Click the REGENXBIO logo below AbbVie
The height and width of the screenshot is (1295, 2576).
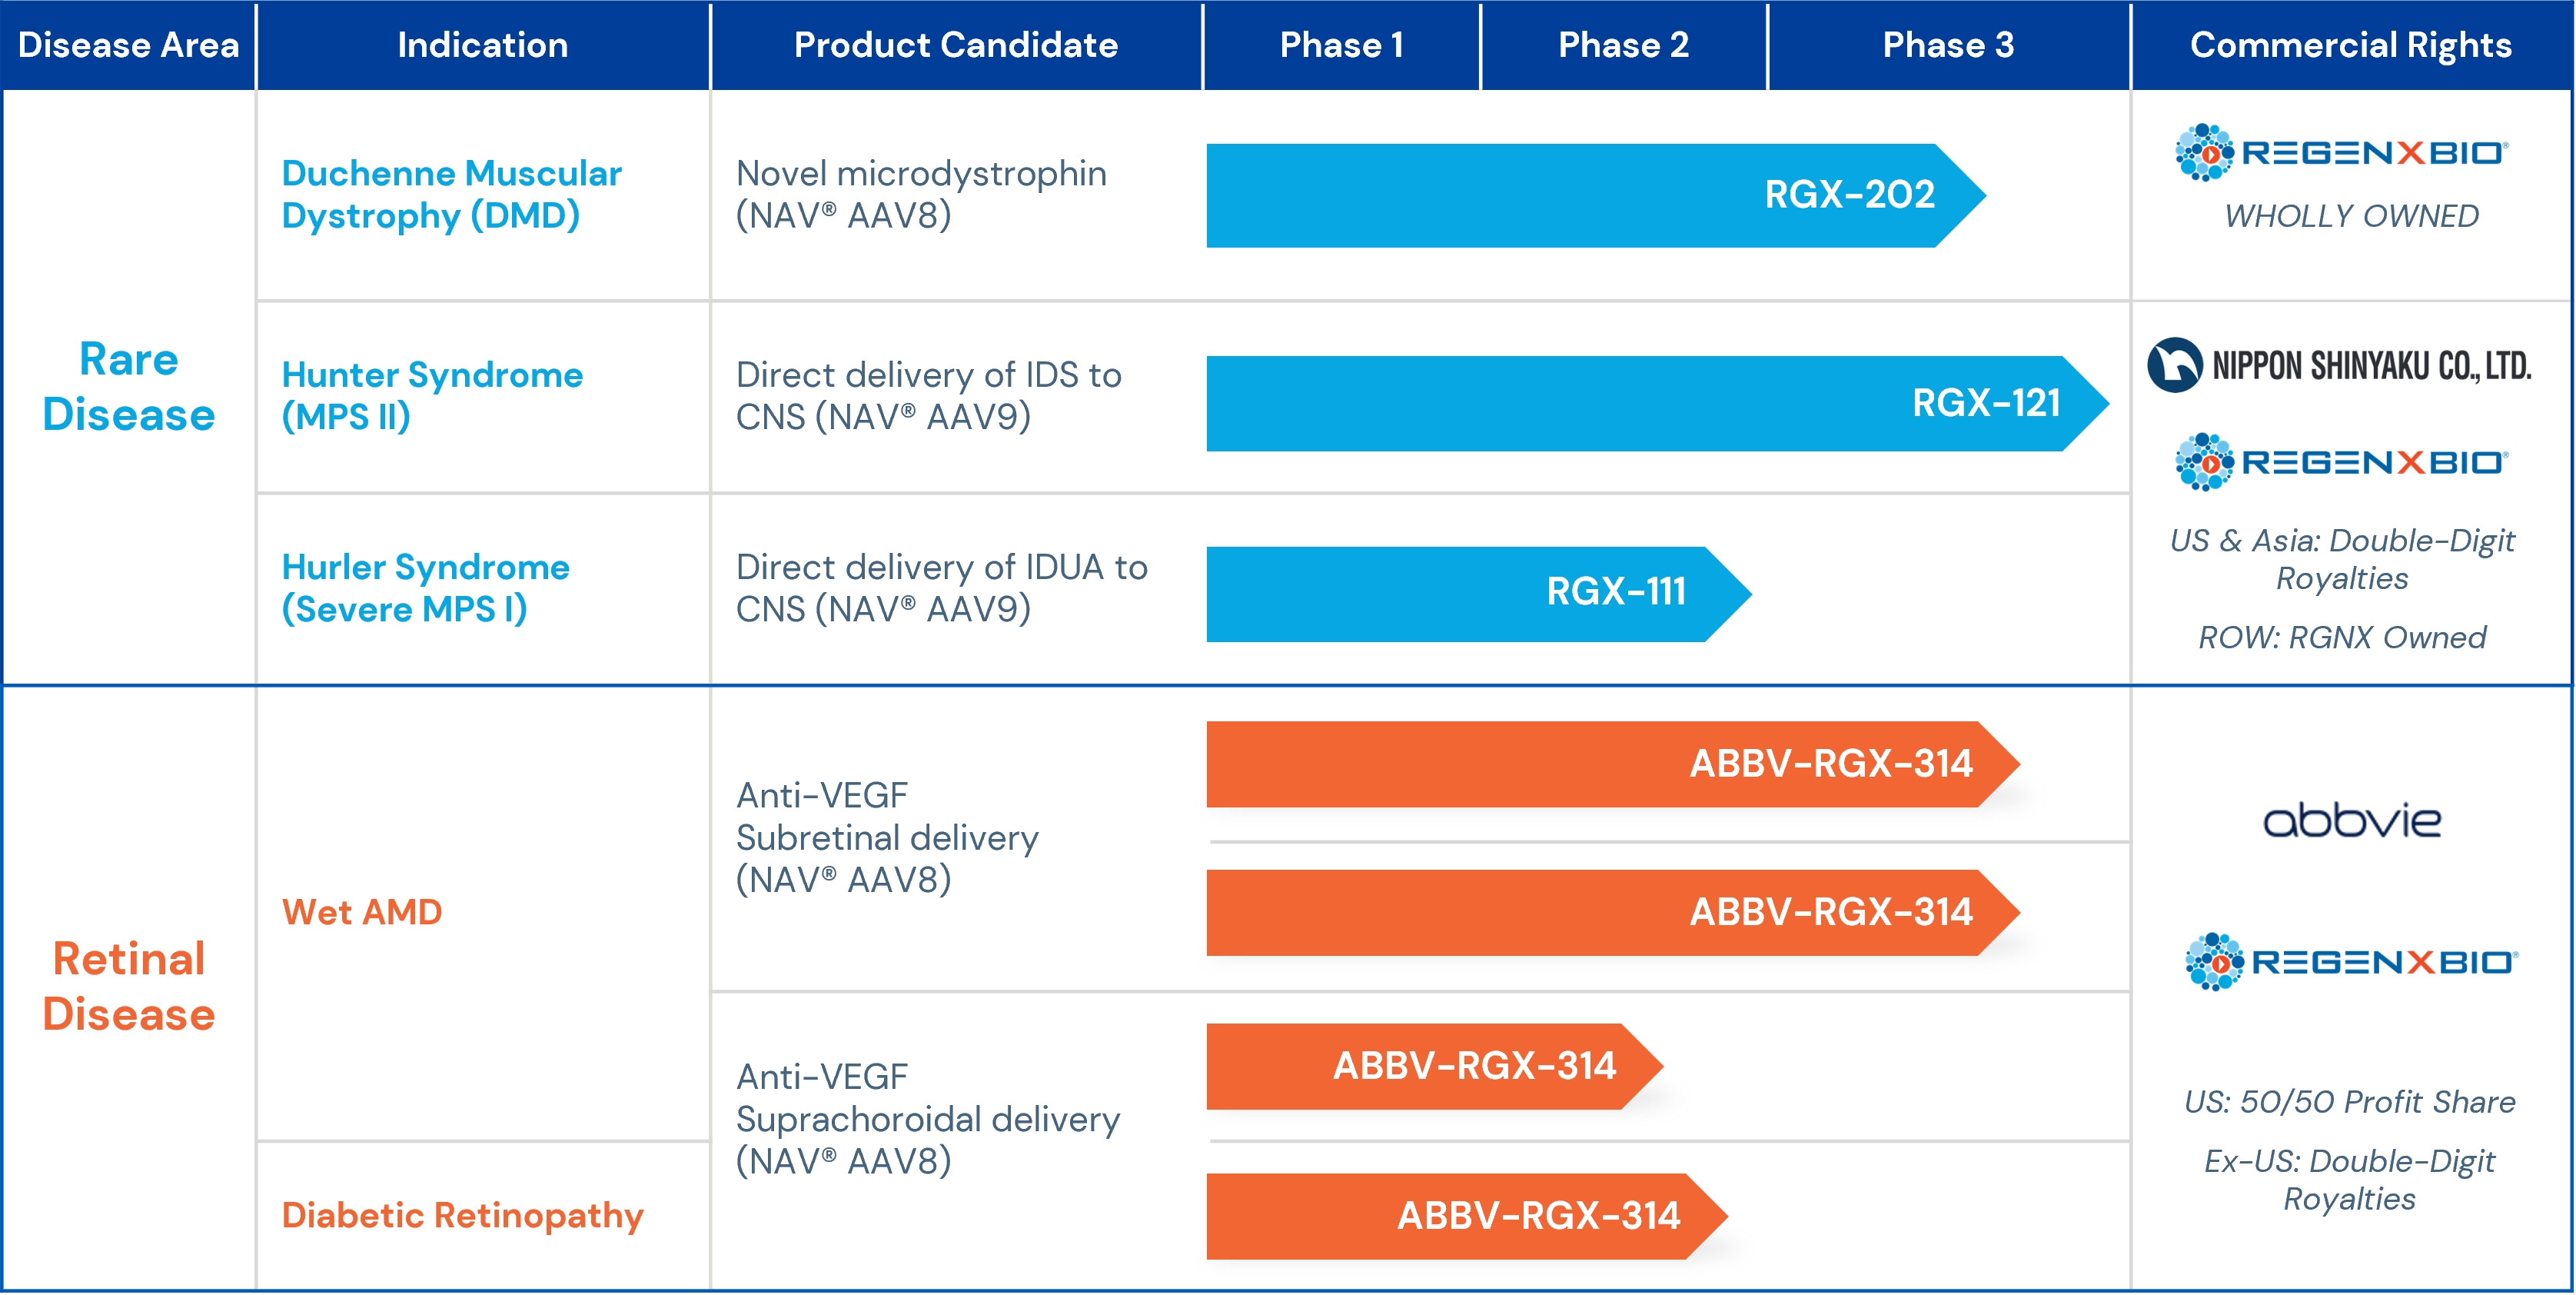pos(2351,961)
